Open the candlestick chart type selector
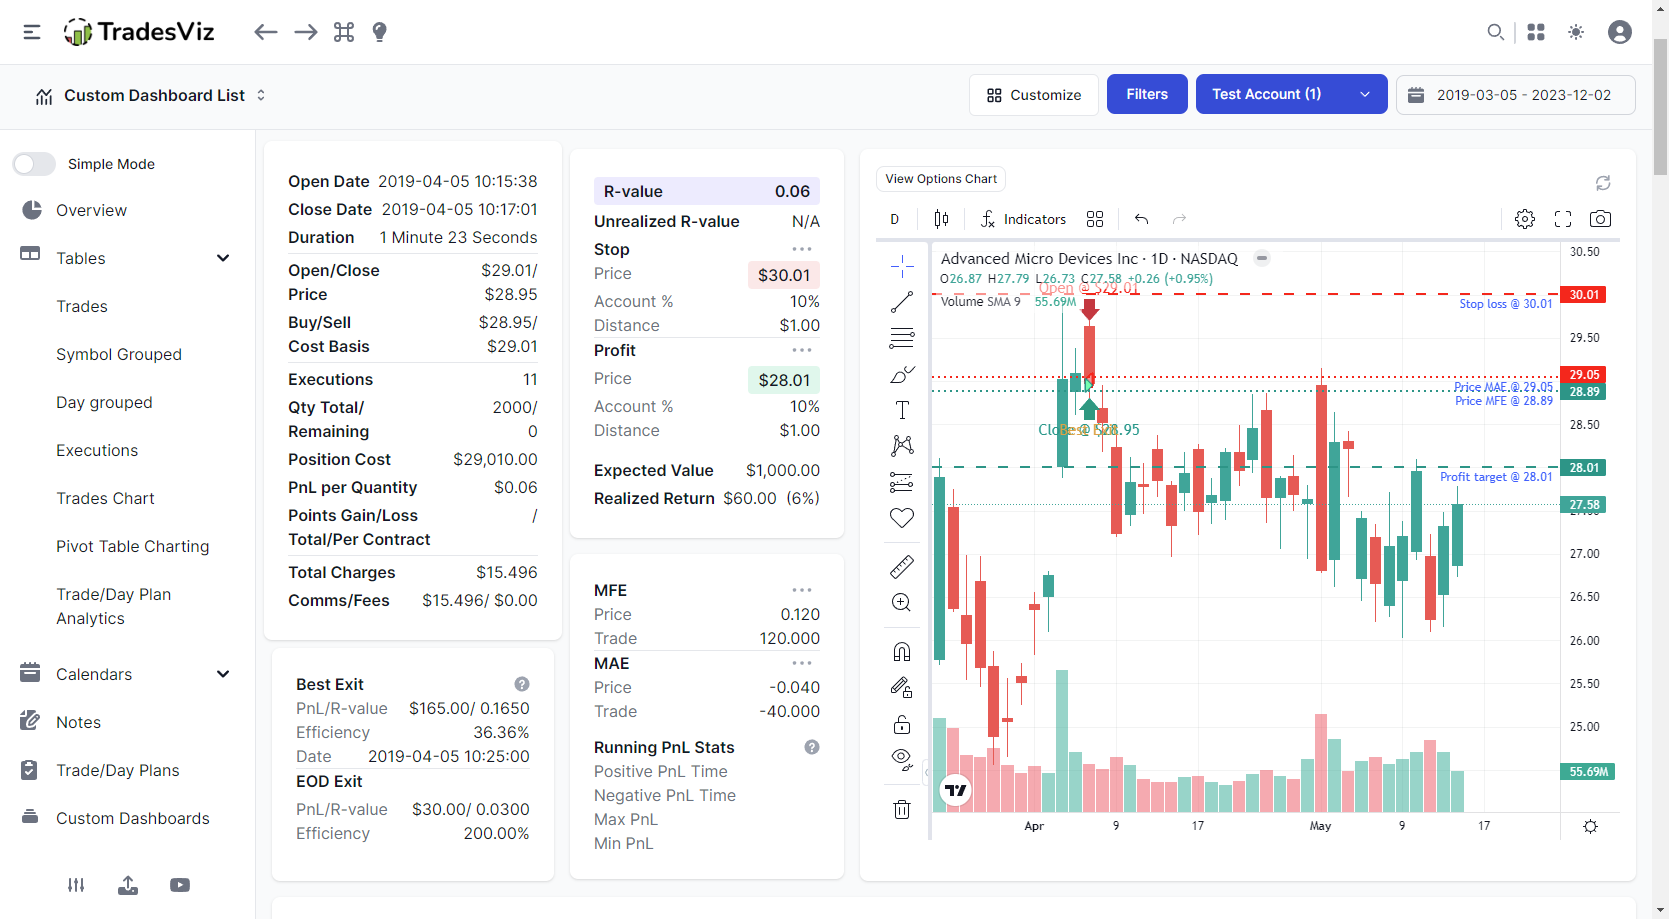This screenshot has height=919, width=1669. point(941,219)
